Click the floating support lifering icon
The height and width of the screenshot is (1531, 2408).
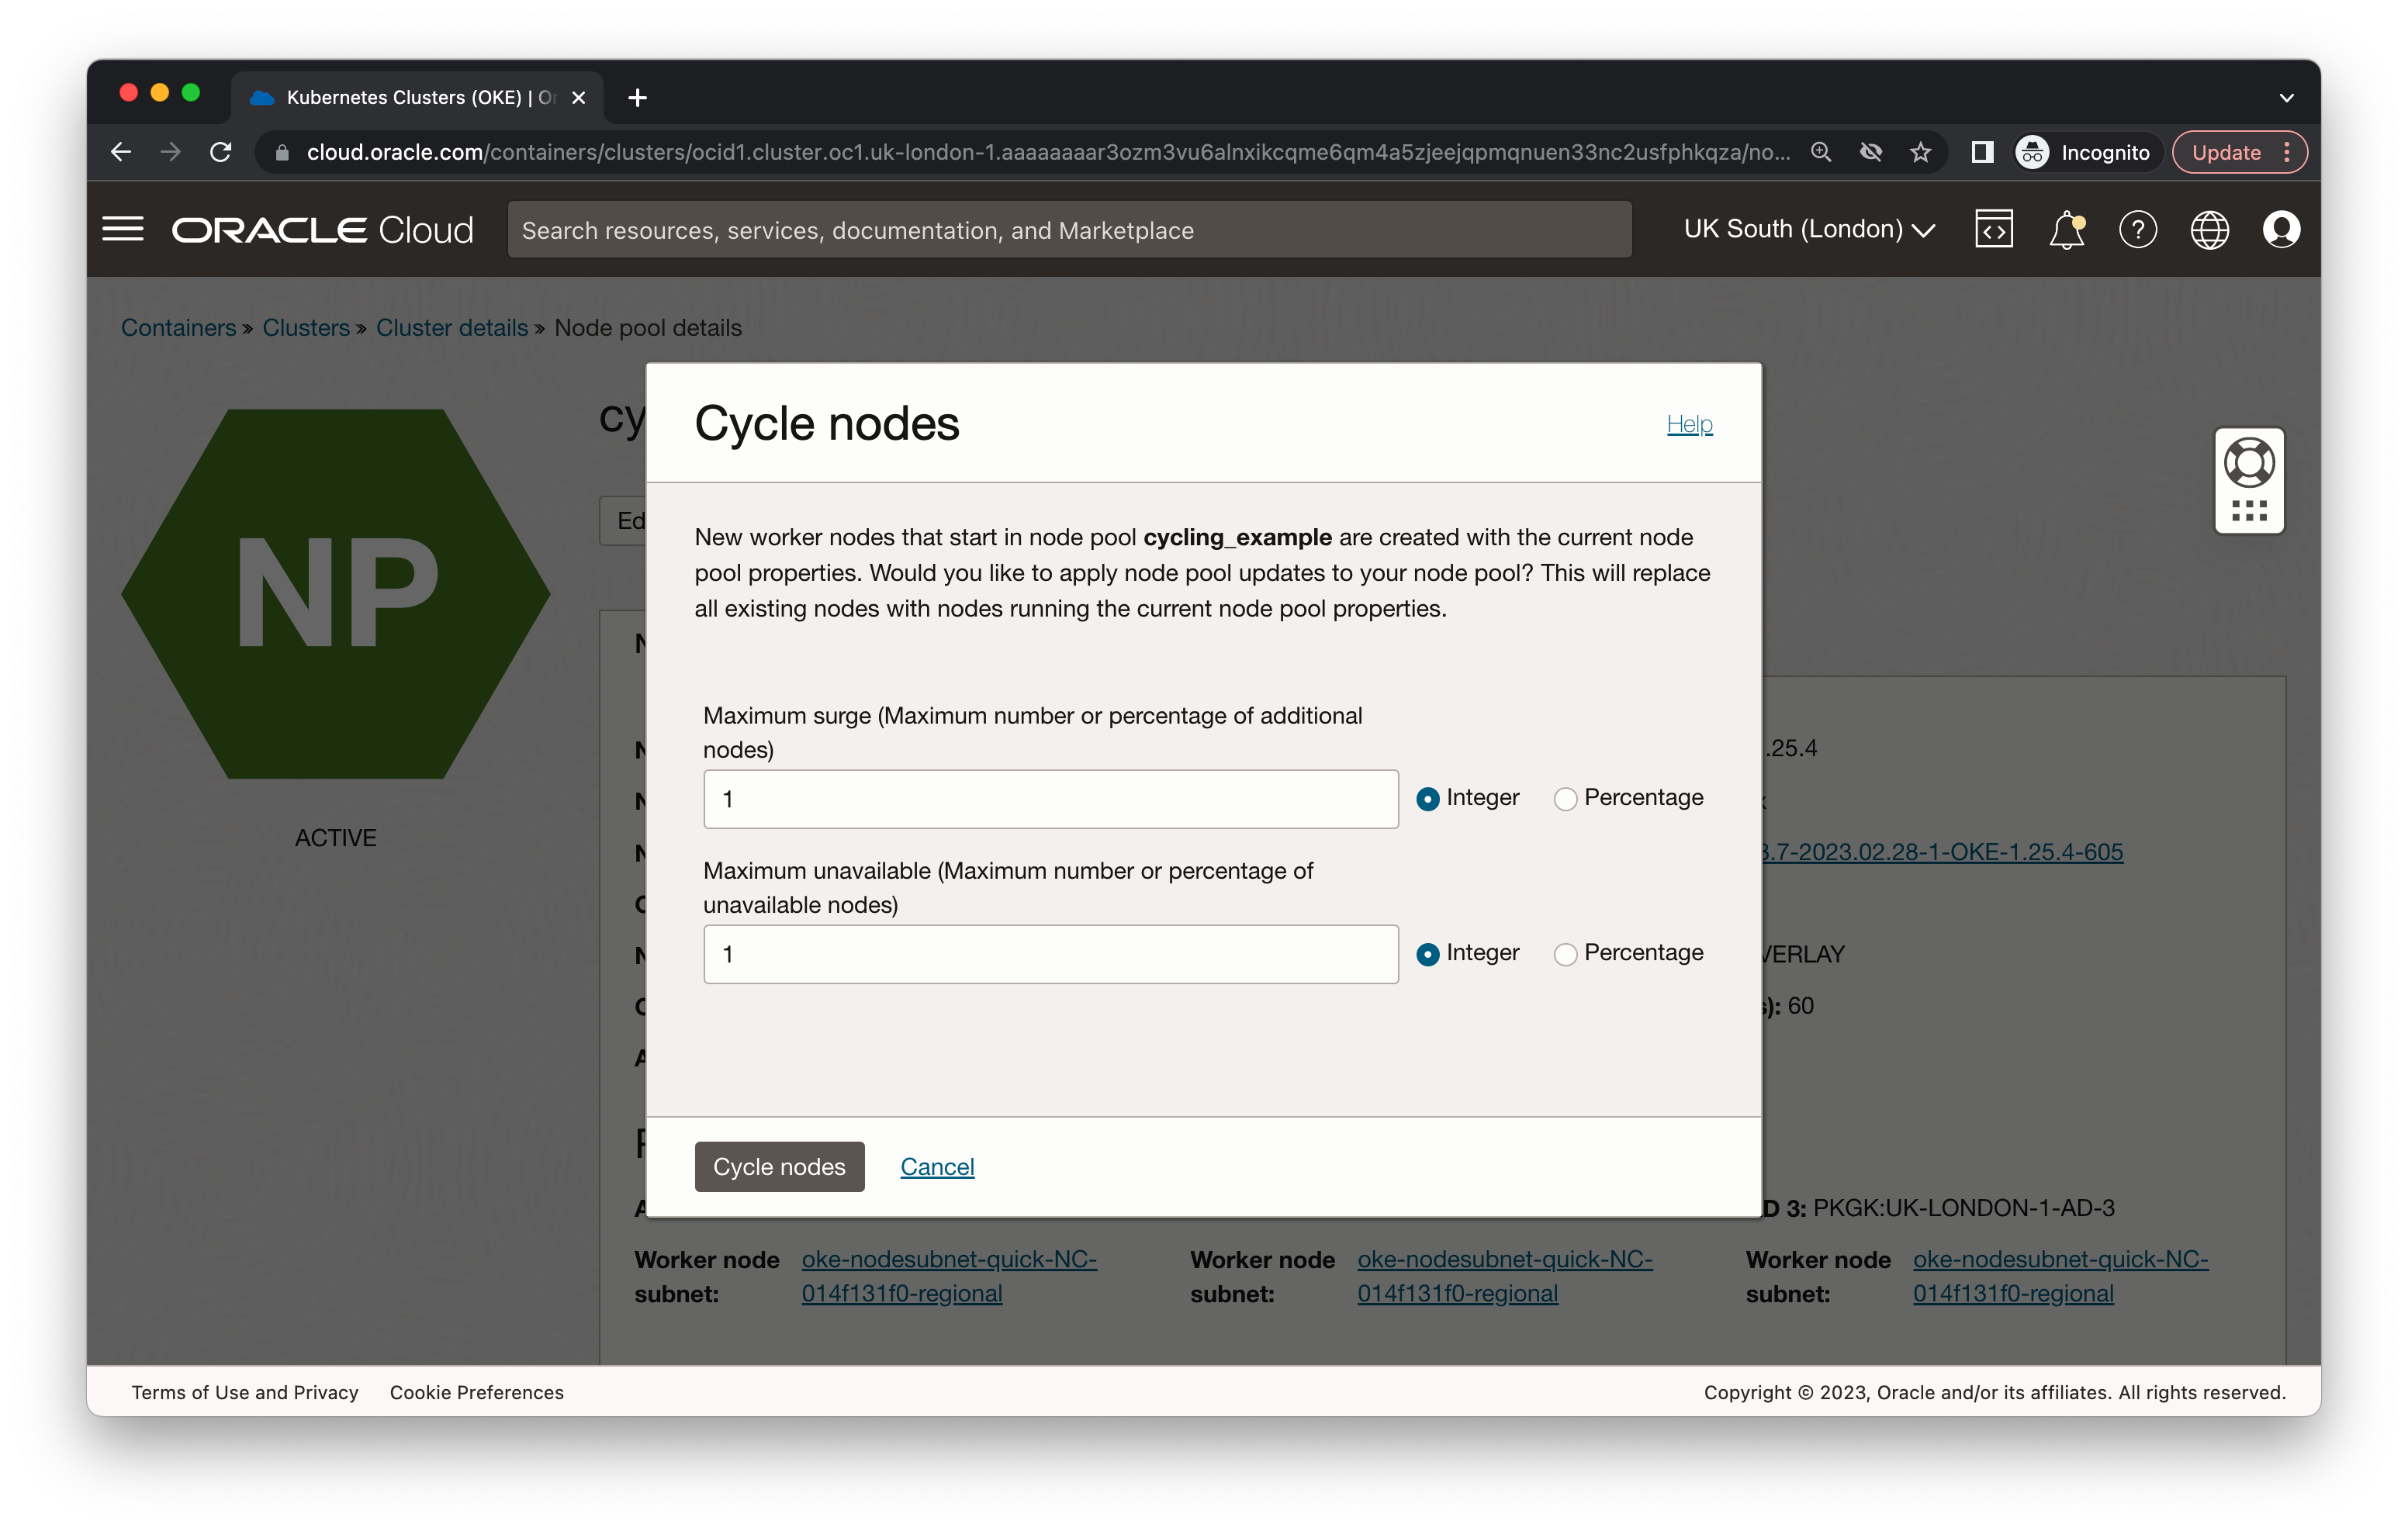[2249, 463]
